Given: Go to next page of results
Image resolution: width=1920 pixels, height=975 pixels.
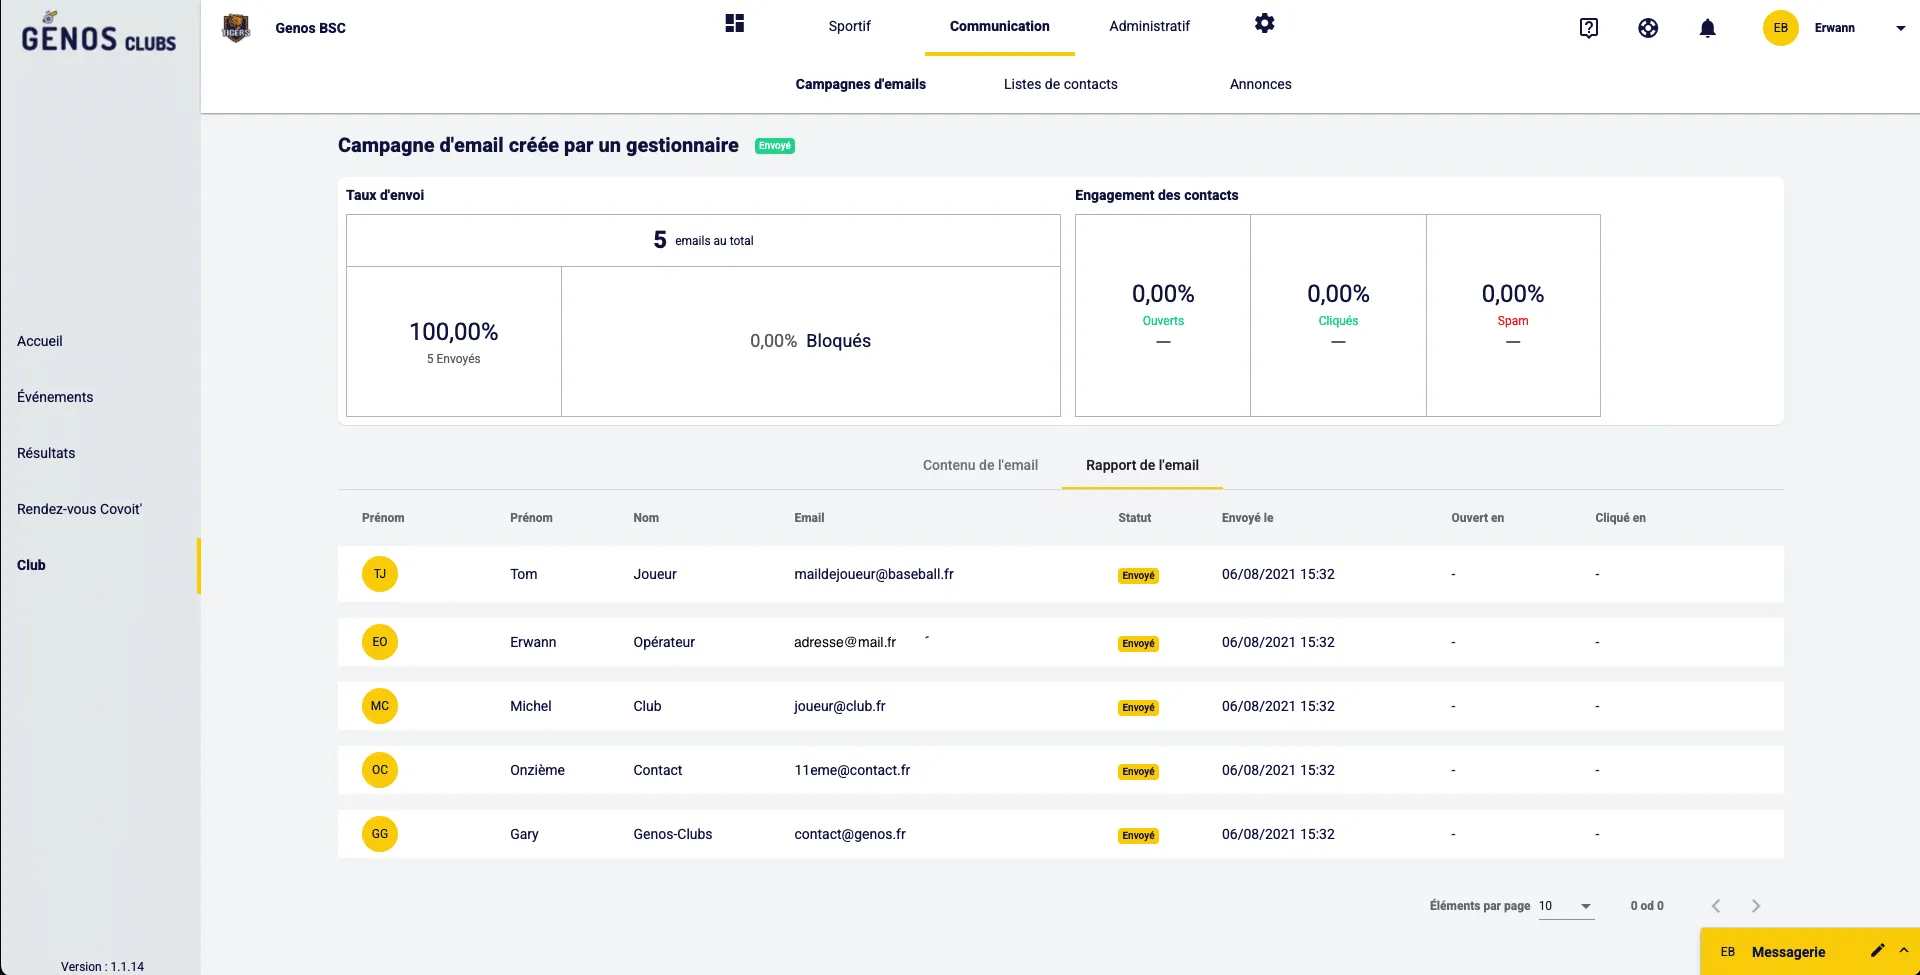Looking at the screenshot, I should click(x=1755, y=906).
